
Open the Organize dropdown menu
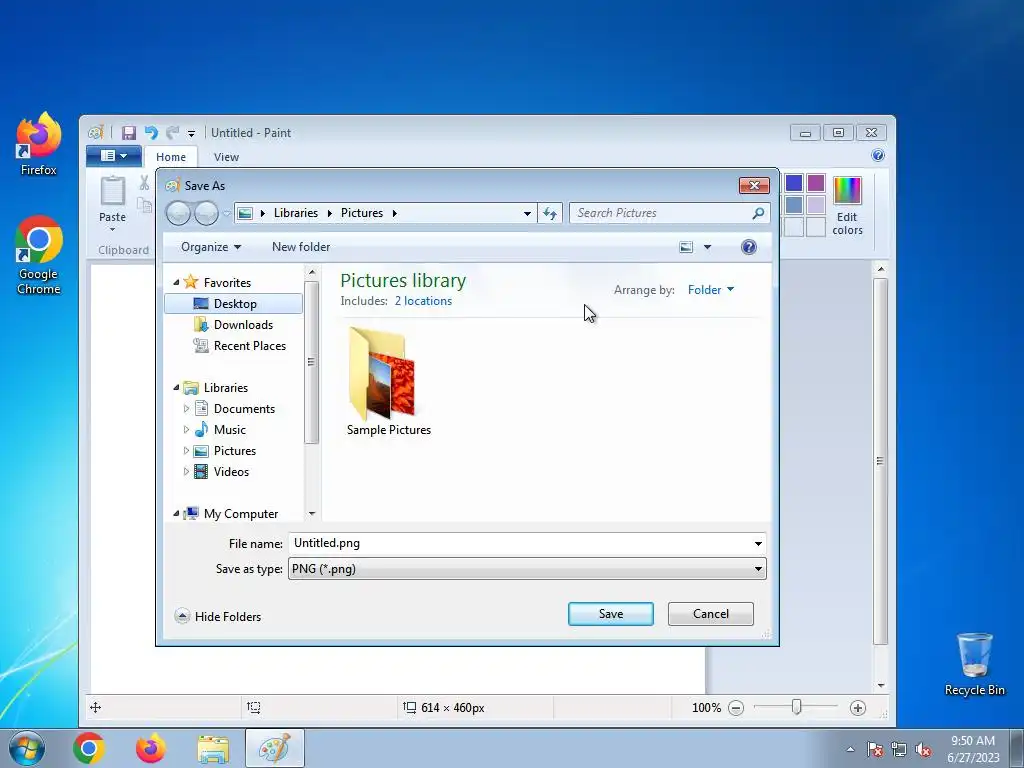click(210, 247)
